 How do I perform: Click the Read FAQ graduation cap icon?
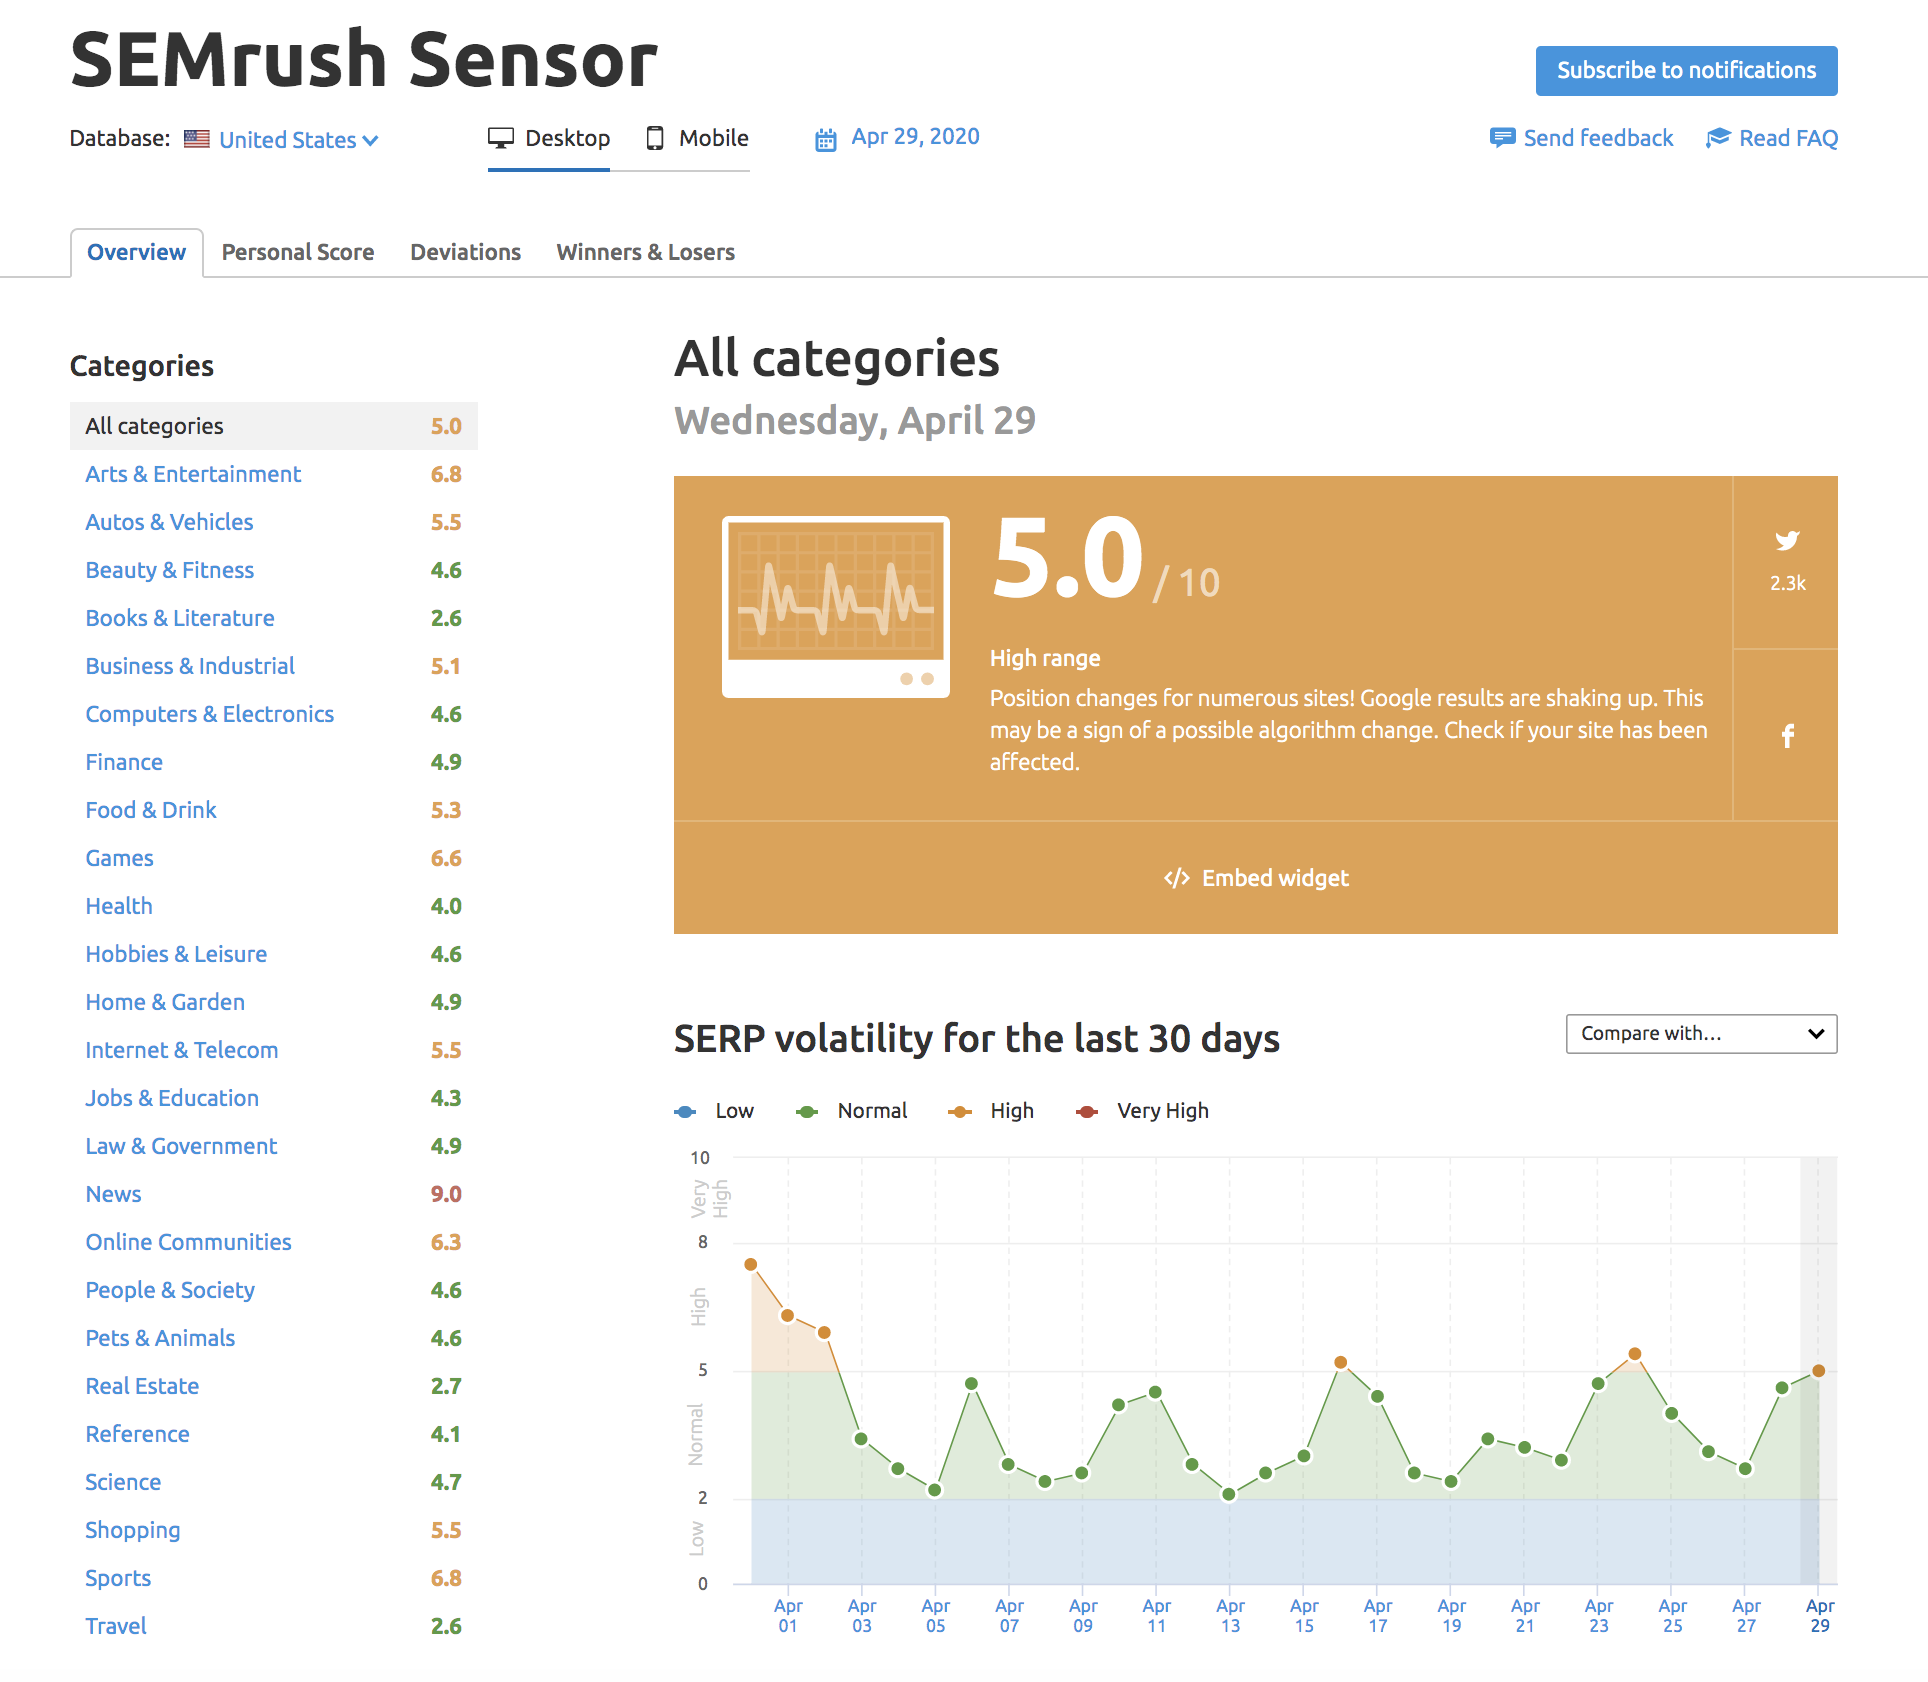pyautogui.click(x=1717, y=138)
